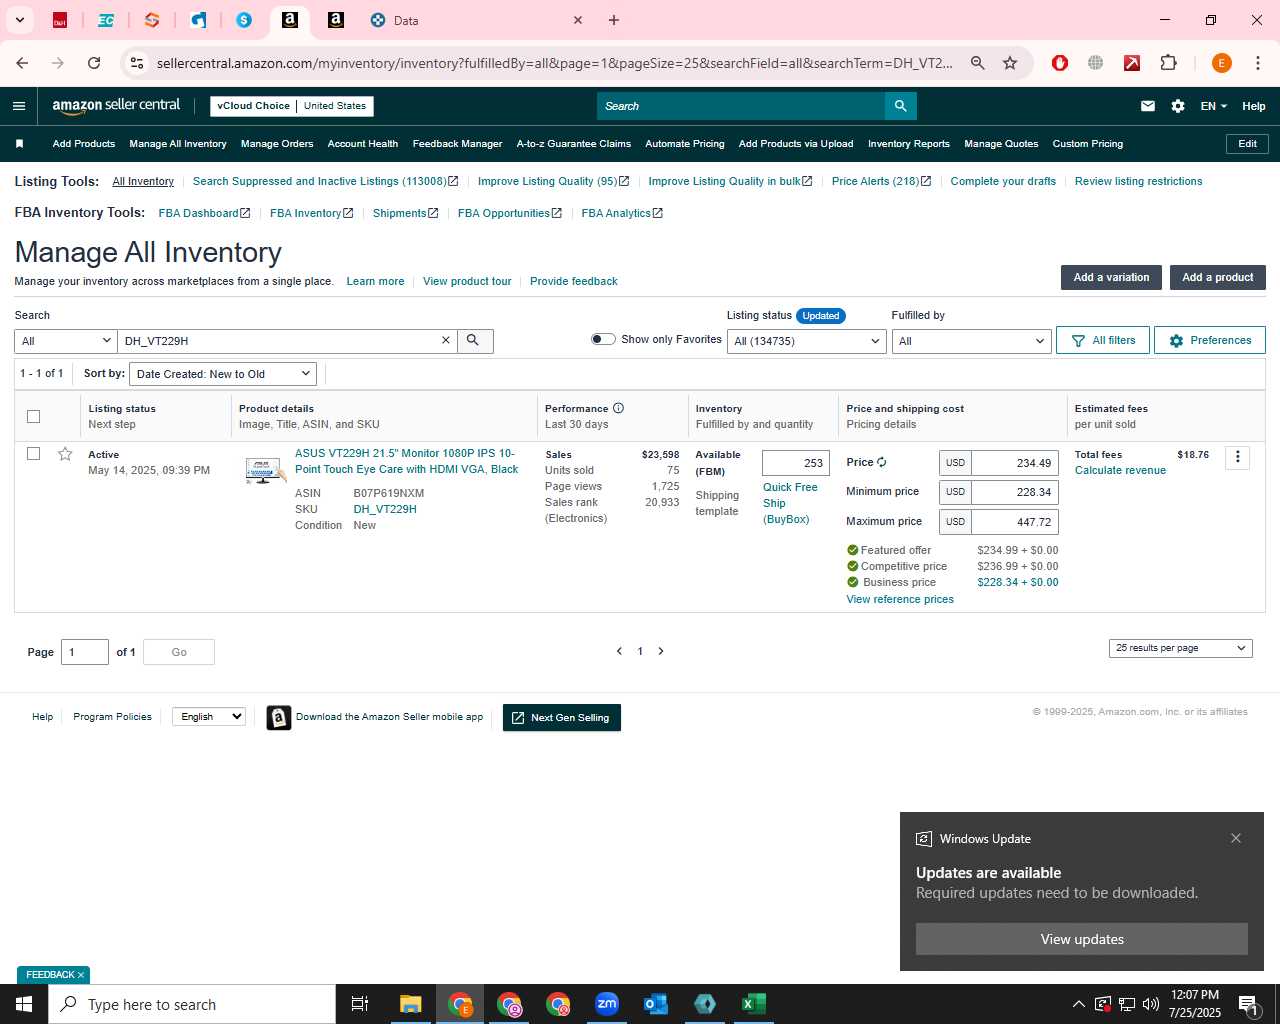Toggle Show only Favorites switch
1280x1024 pixels.
(x=603, y=339)
